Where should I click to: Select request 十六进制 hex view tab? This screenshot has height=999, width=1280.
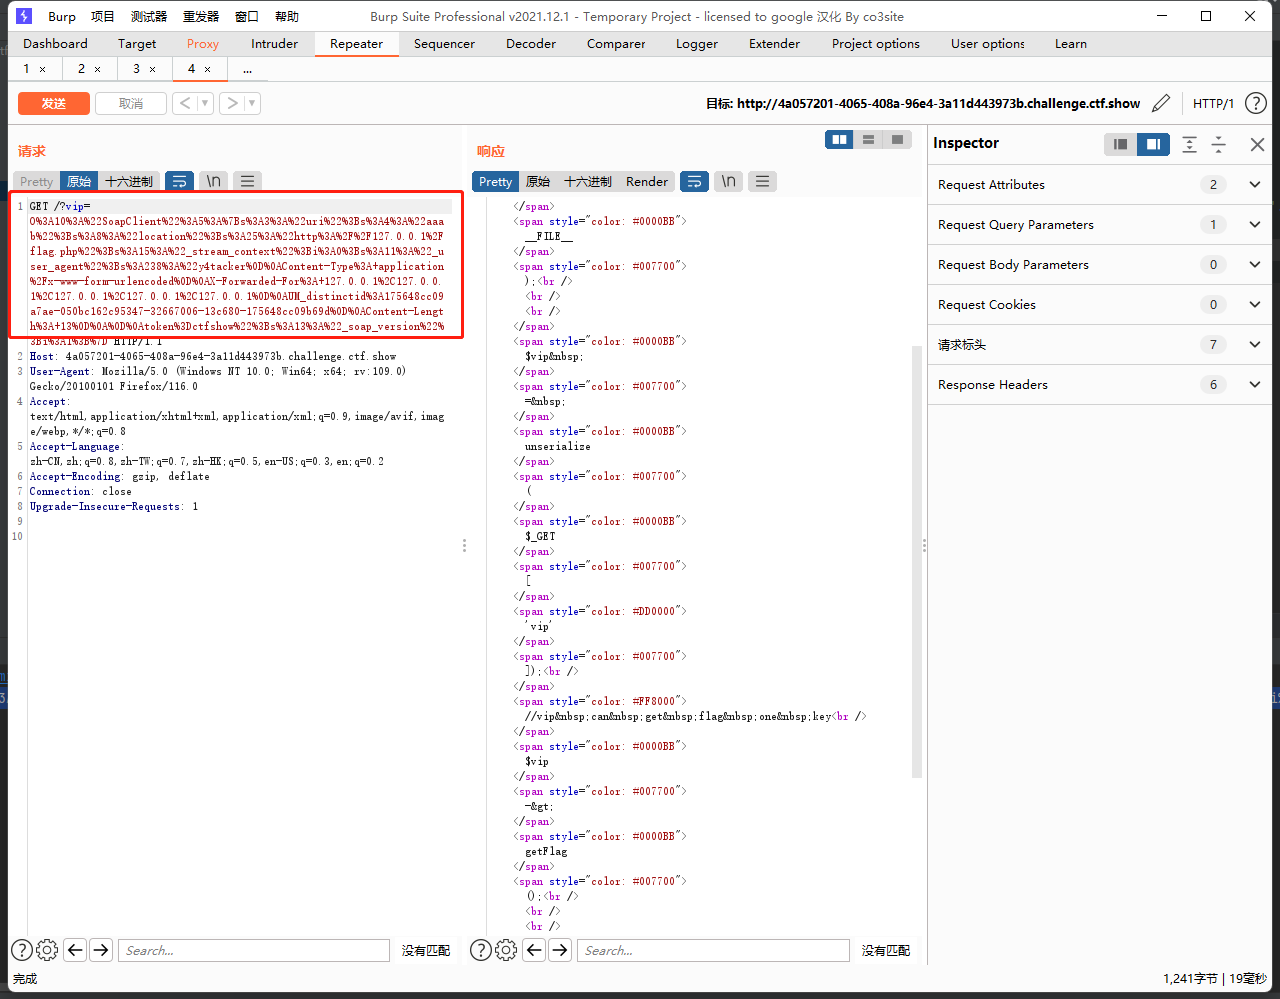click(x=129, y=181)
